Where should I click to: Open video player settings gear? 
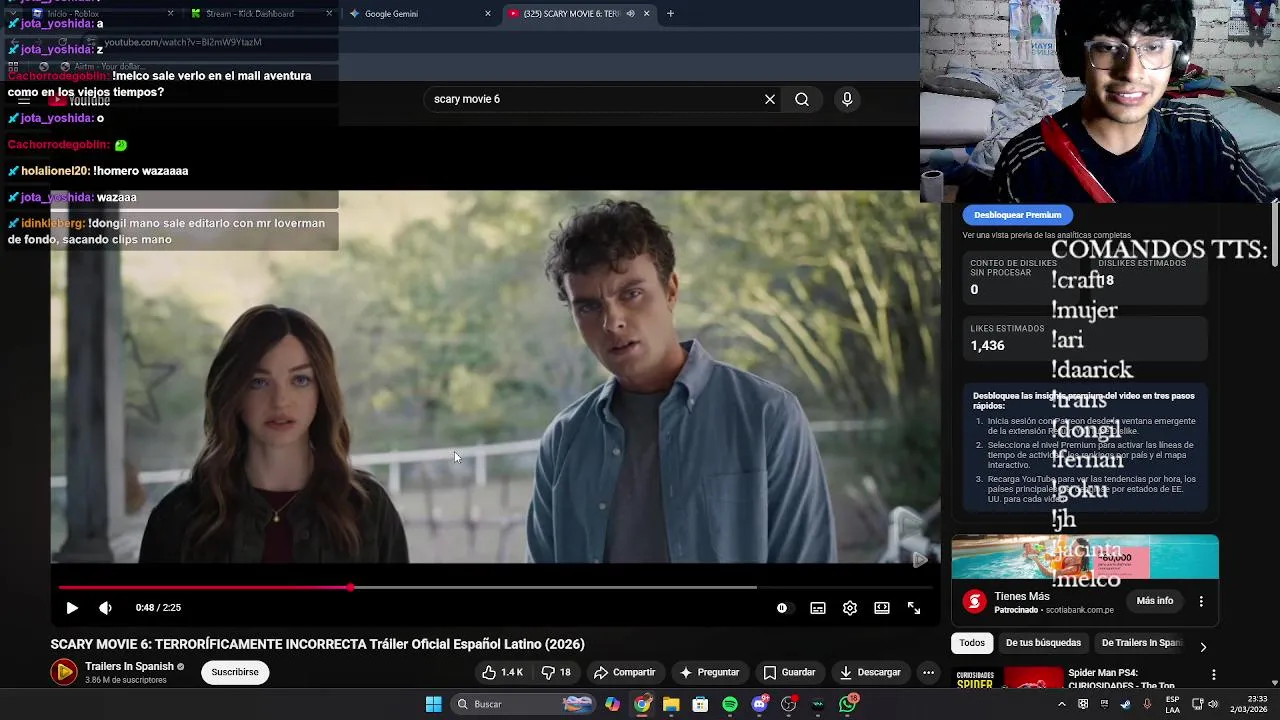850,608
